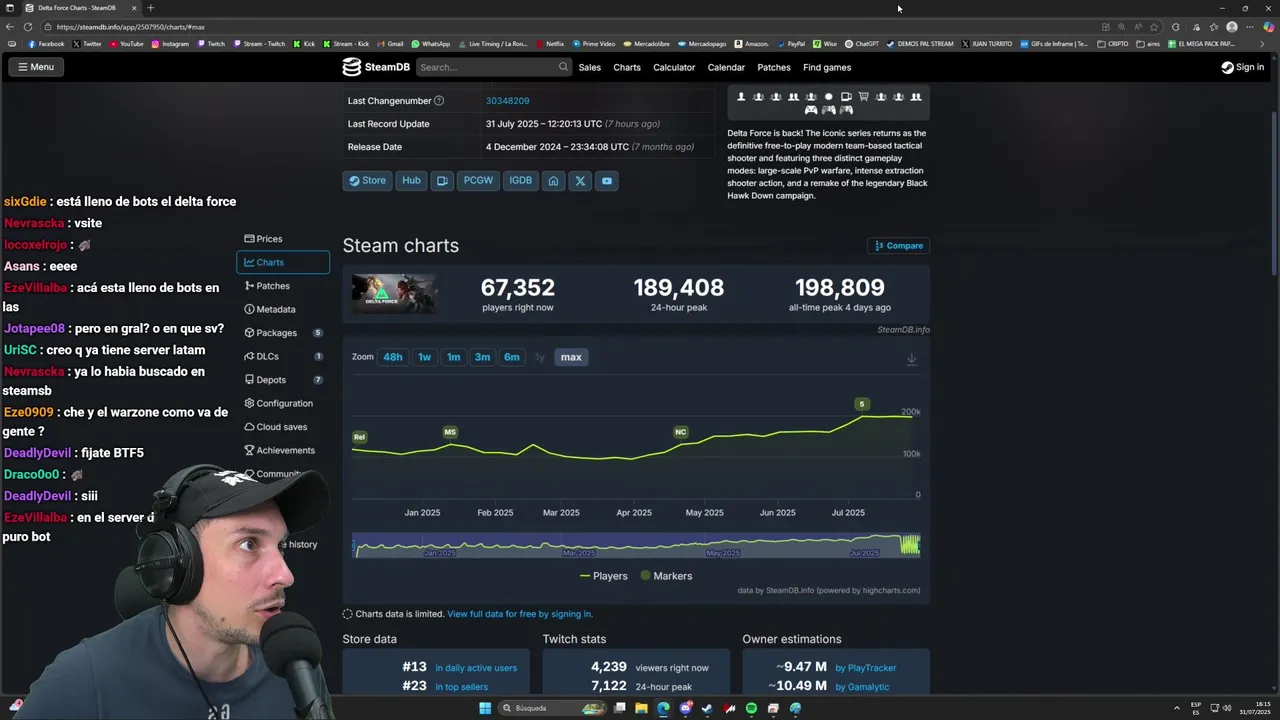
Task: Open Metadata in the sidebar
Action: point(283,309)
